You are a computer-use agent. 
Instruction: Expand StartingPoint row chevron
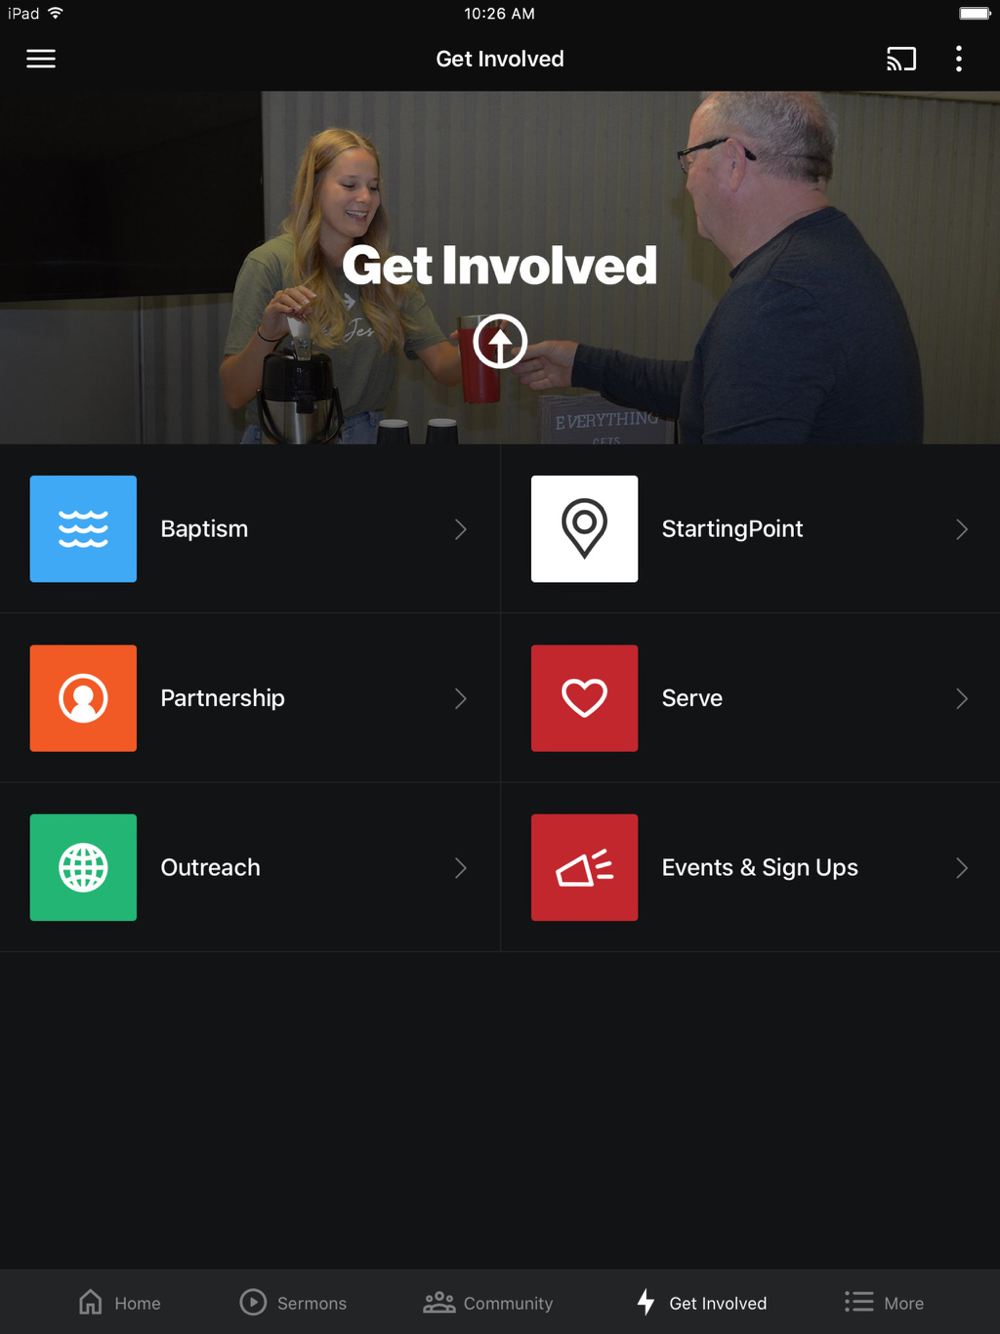point(962,529)
